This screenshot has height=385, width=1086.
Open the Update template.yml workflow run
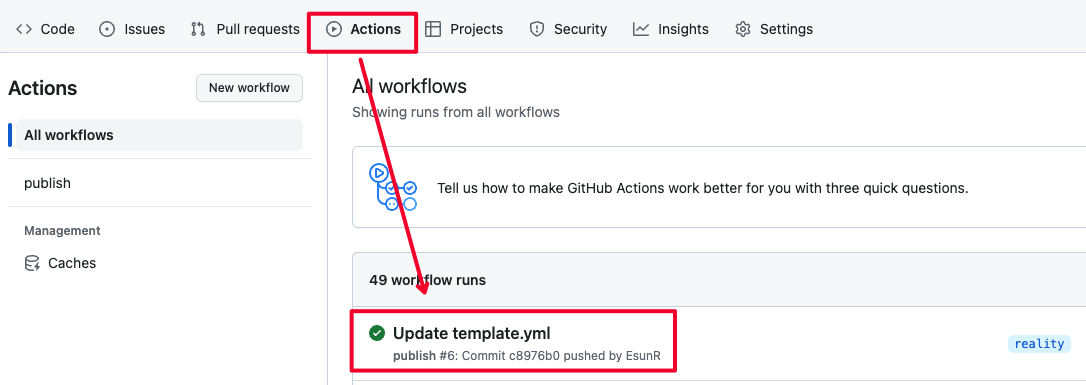tap(472, 334)
